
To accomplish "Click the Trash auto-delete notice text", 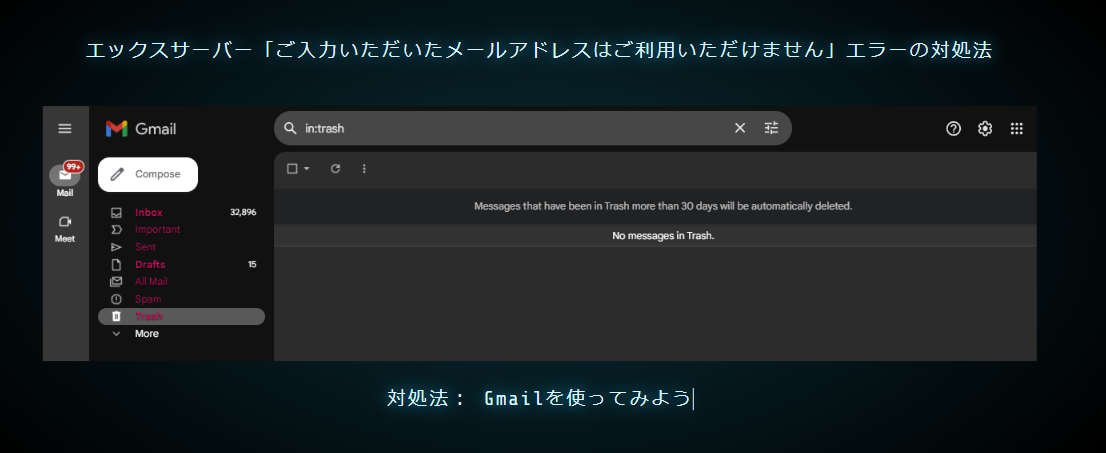I will (x=663, y=206).
